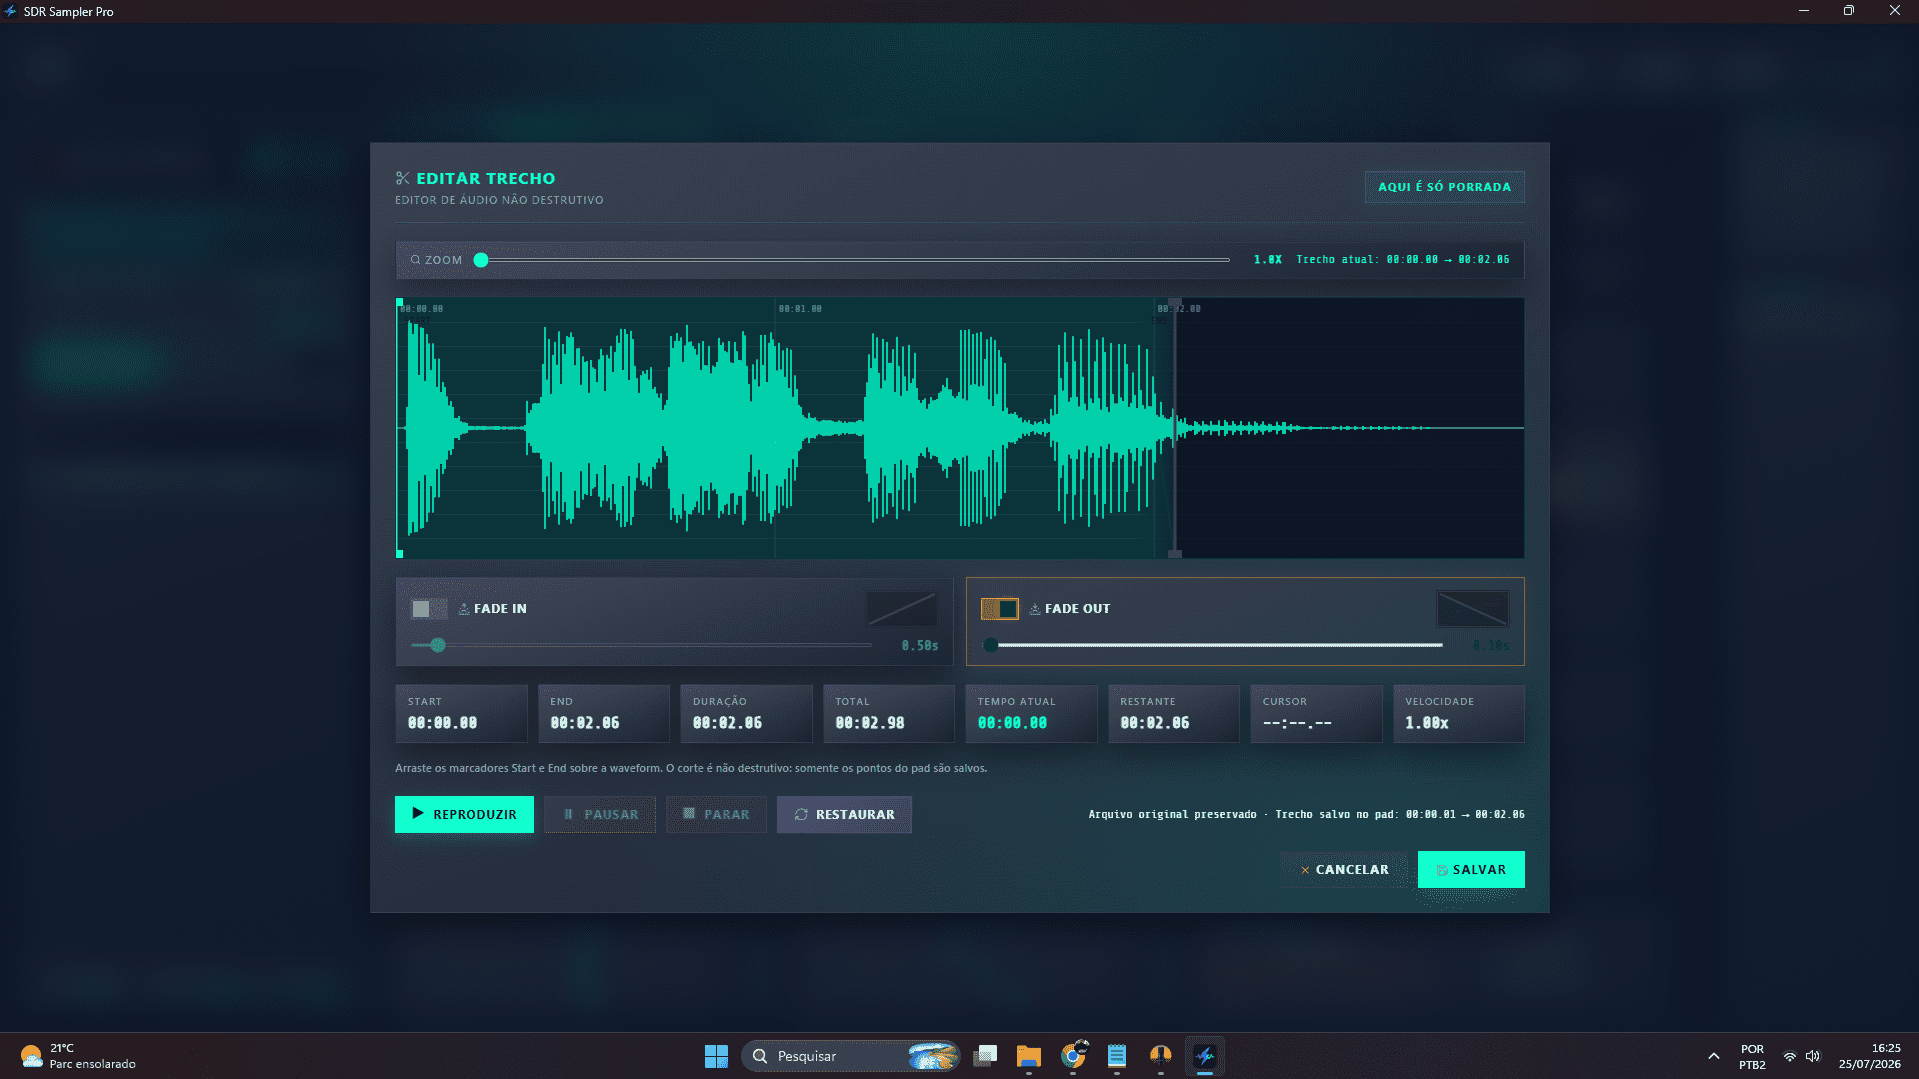This screenshot has height=1079, width=1919.
Task: Click the Fade In curve preview thumbnail
Action: point(901,609)
